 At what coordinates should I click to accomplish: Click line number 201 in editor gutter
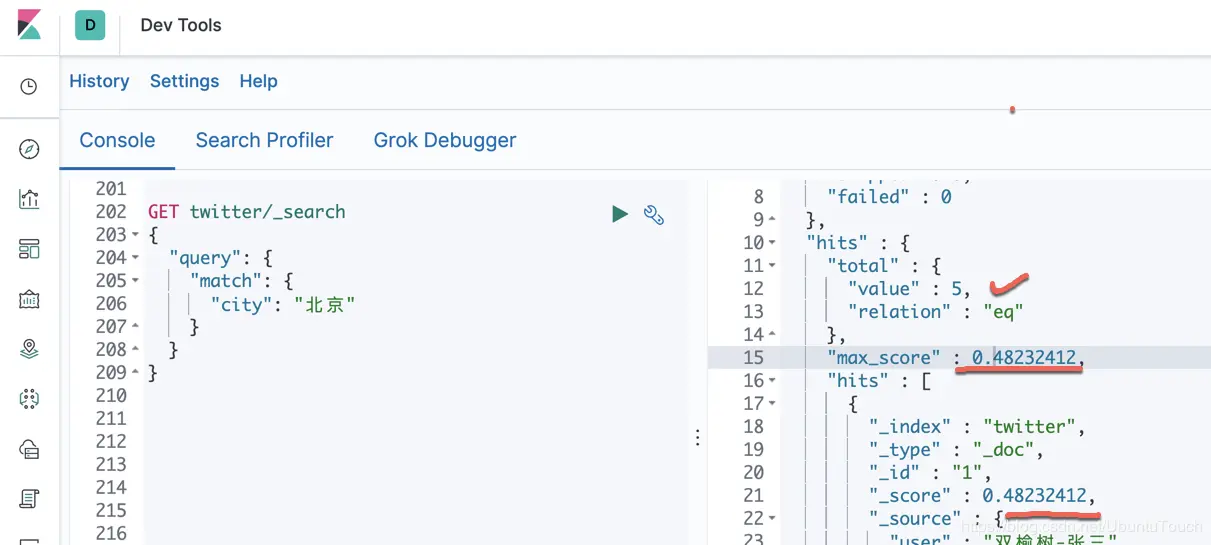(110, 189)
